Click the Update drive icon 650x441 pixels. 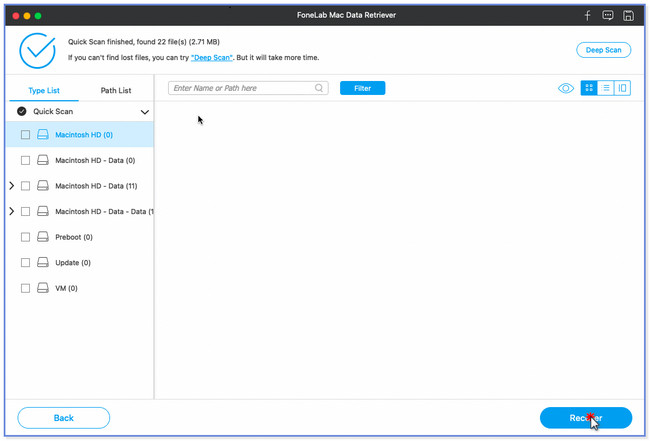click(43, 262)
